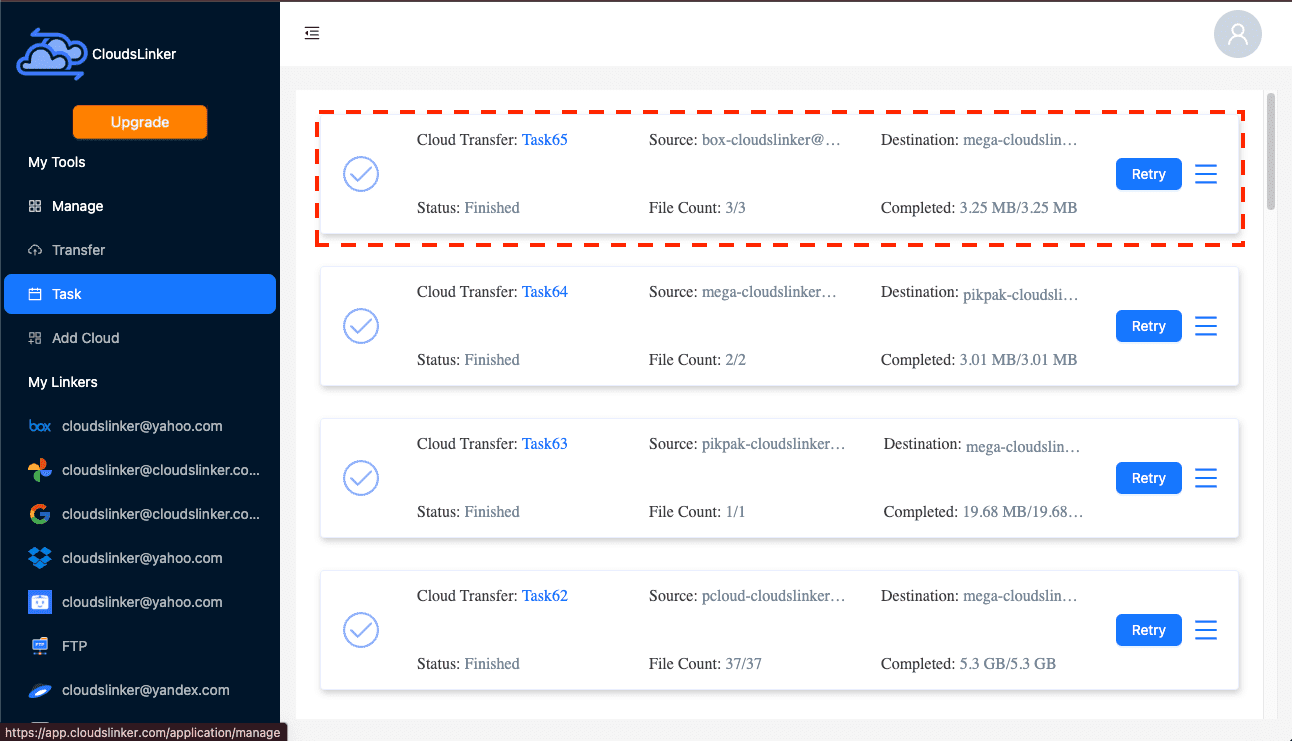Click File Count 3/3 value
1292x741 pixels.
pos(735,208)
